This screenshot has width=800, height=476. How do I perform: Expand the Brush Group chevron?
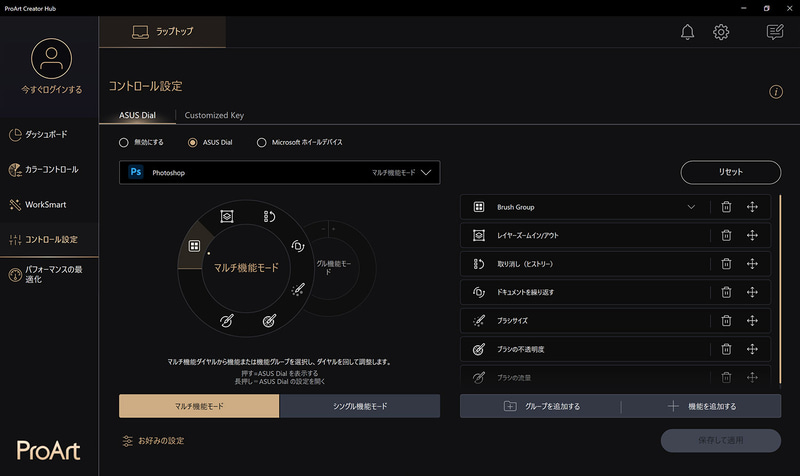(x=691, y=207)
